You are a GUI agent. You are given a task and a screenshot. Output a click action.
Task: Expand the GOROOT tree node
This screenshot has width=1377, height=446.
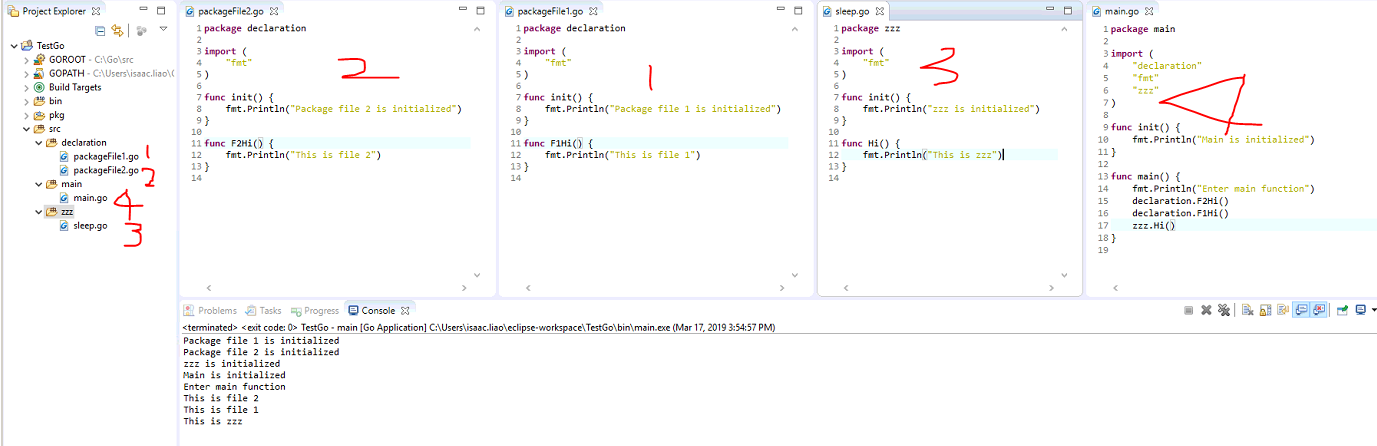(27, 60)
